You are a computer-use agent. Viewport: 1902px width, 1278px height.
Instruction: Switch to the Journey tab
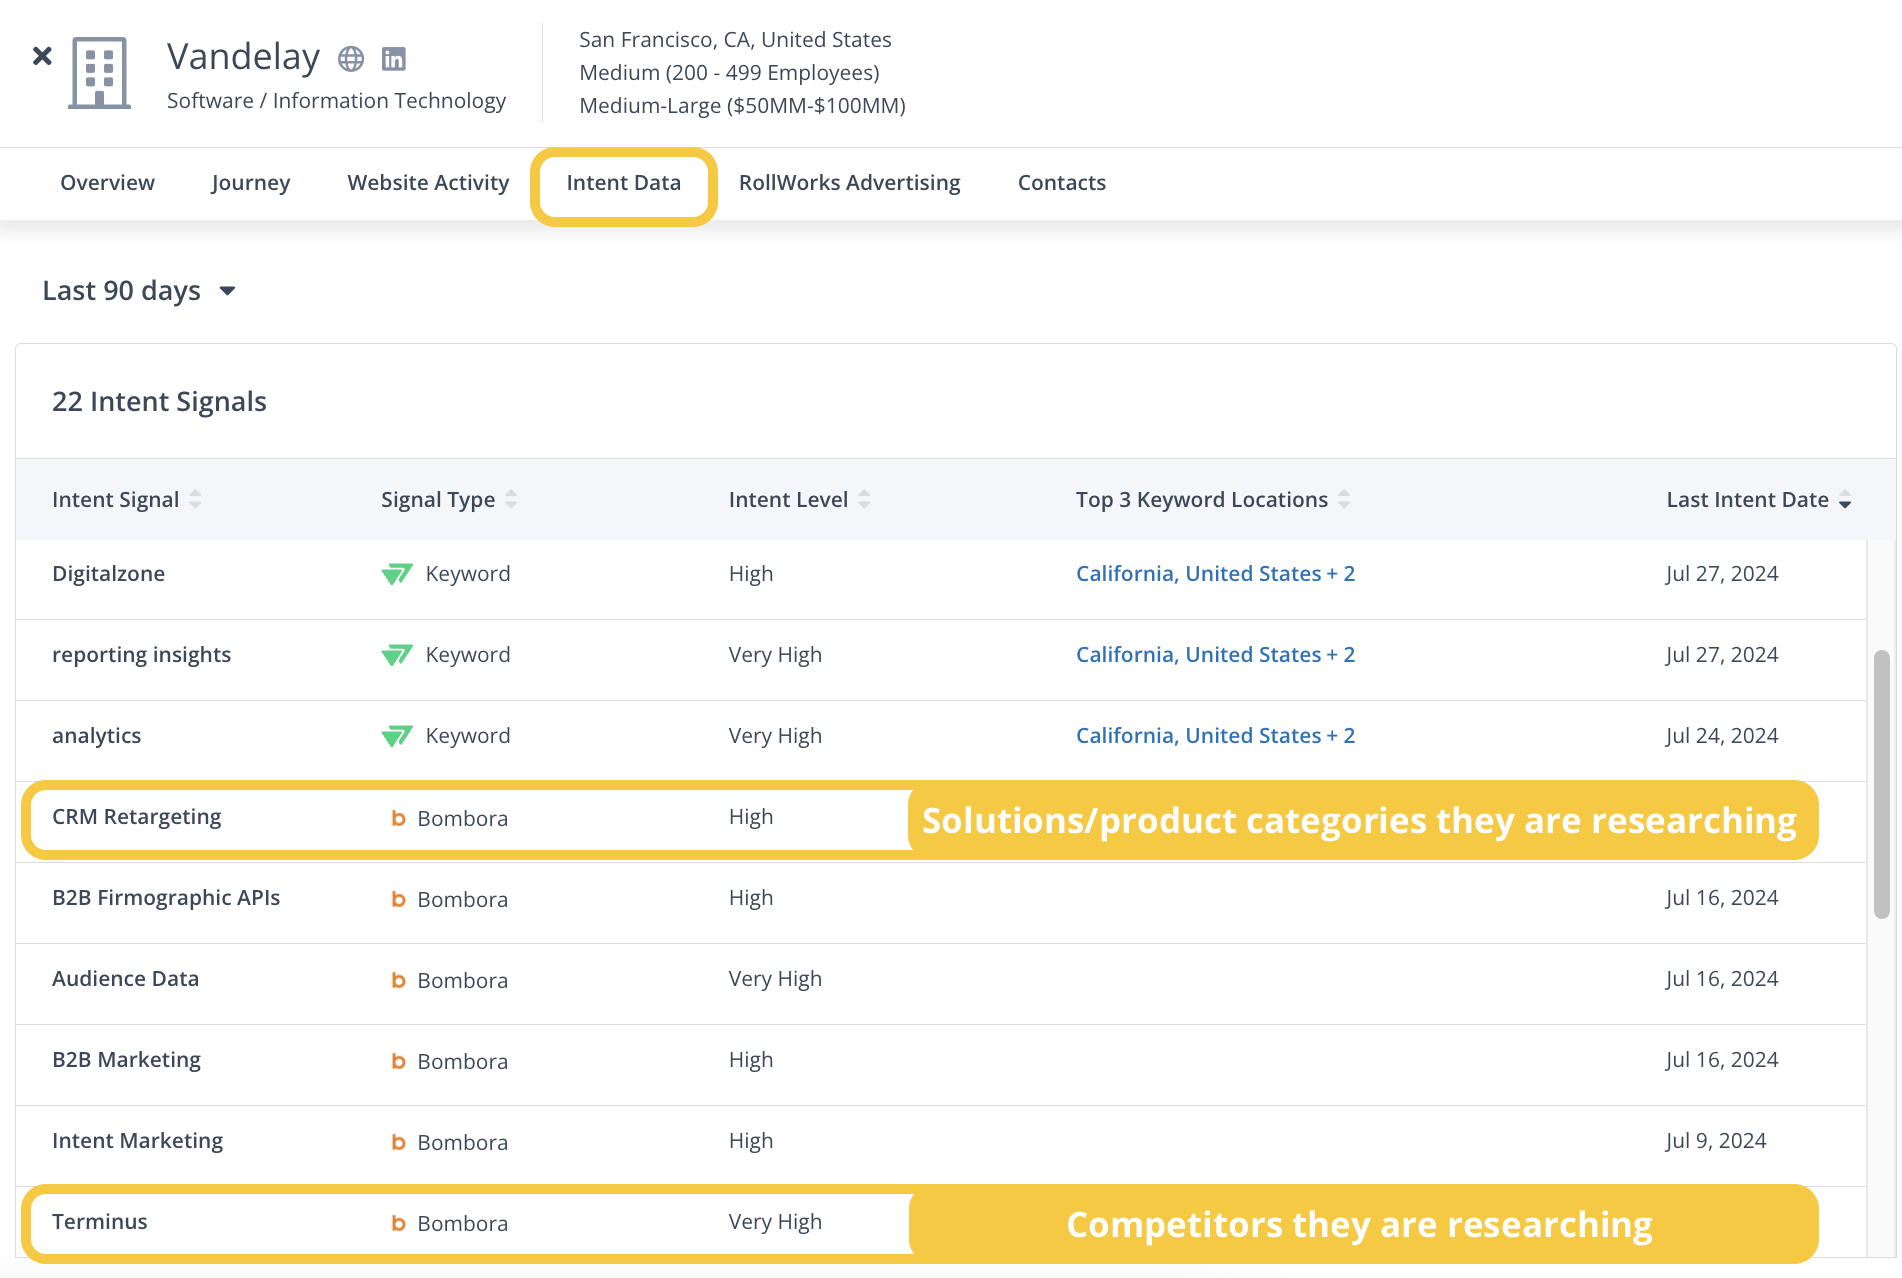[251, 183]
